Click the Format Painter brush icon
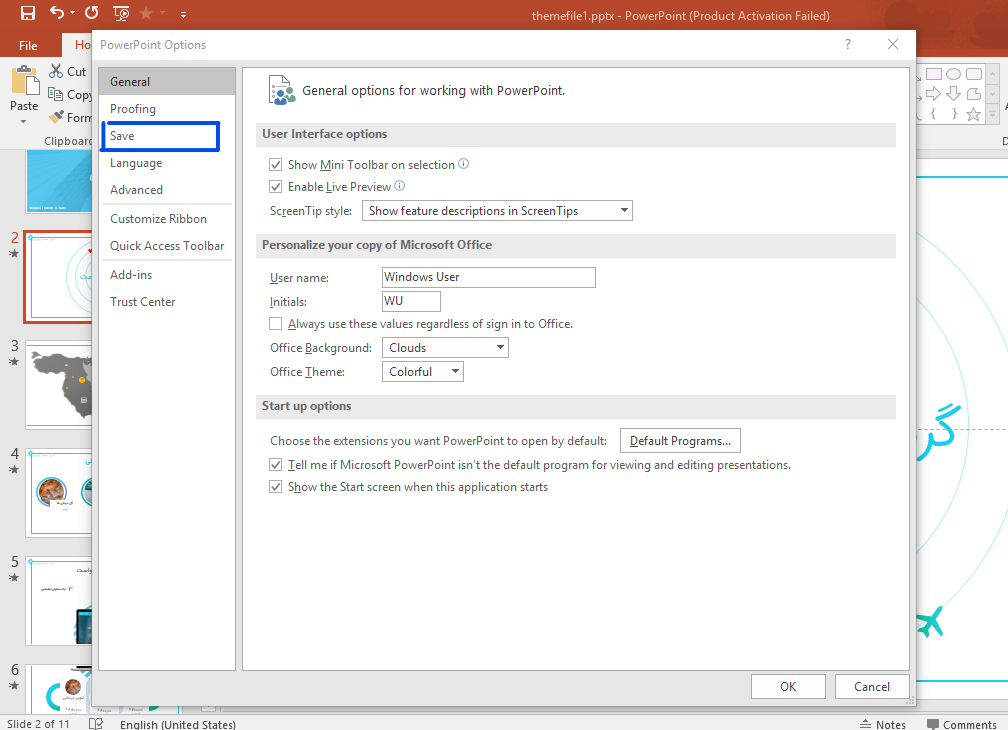1008x730 pixels. (57, 117)
